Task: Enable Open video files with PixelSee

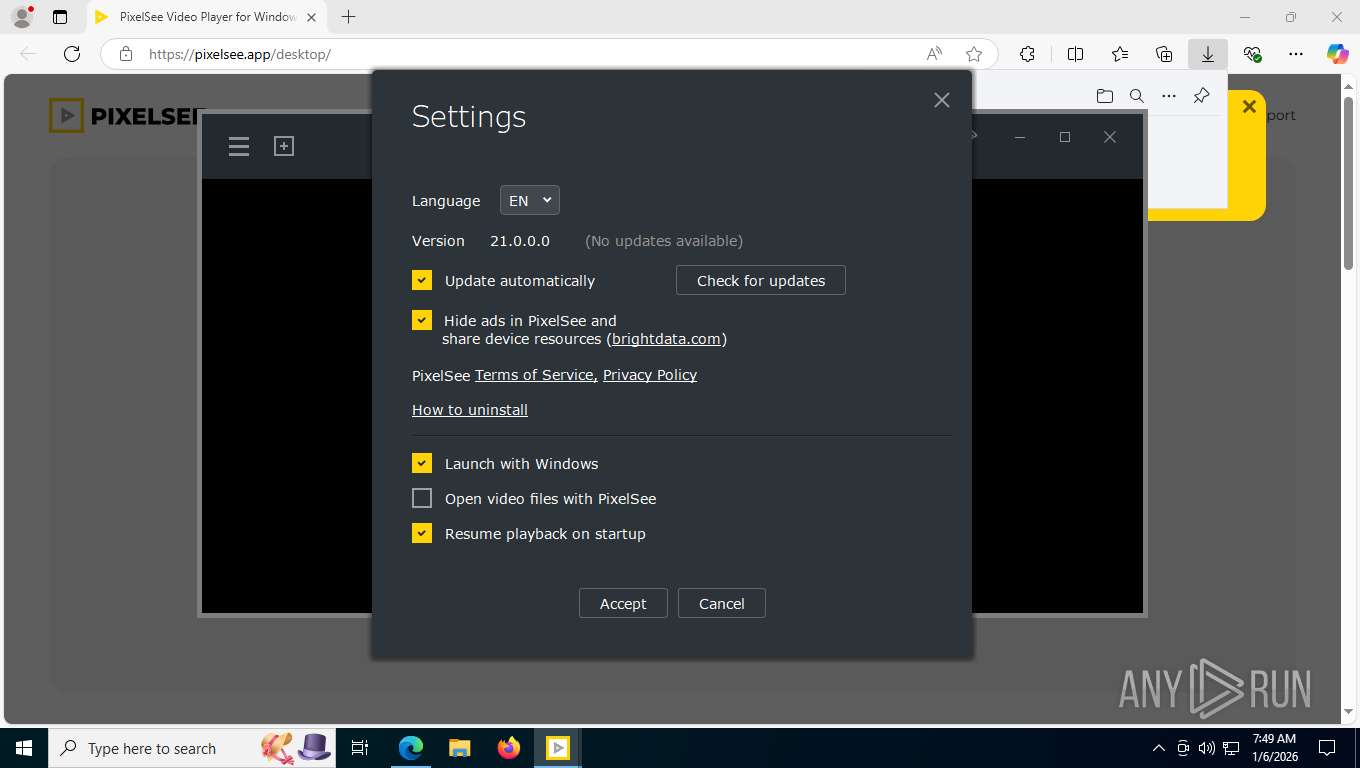Action: click(422, 499)
